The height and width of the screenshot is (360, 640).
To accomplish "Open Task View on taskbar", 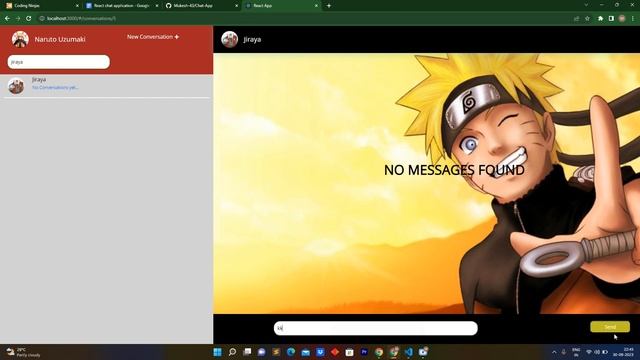I will [247, 352].
